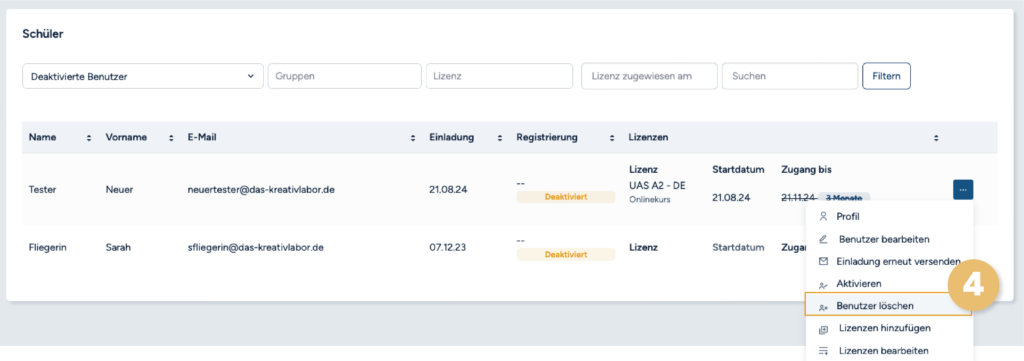Click the Filtern button
Viewport: 1024px width, 361px height.
point(886,76)
